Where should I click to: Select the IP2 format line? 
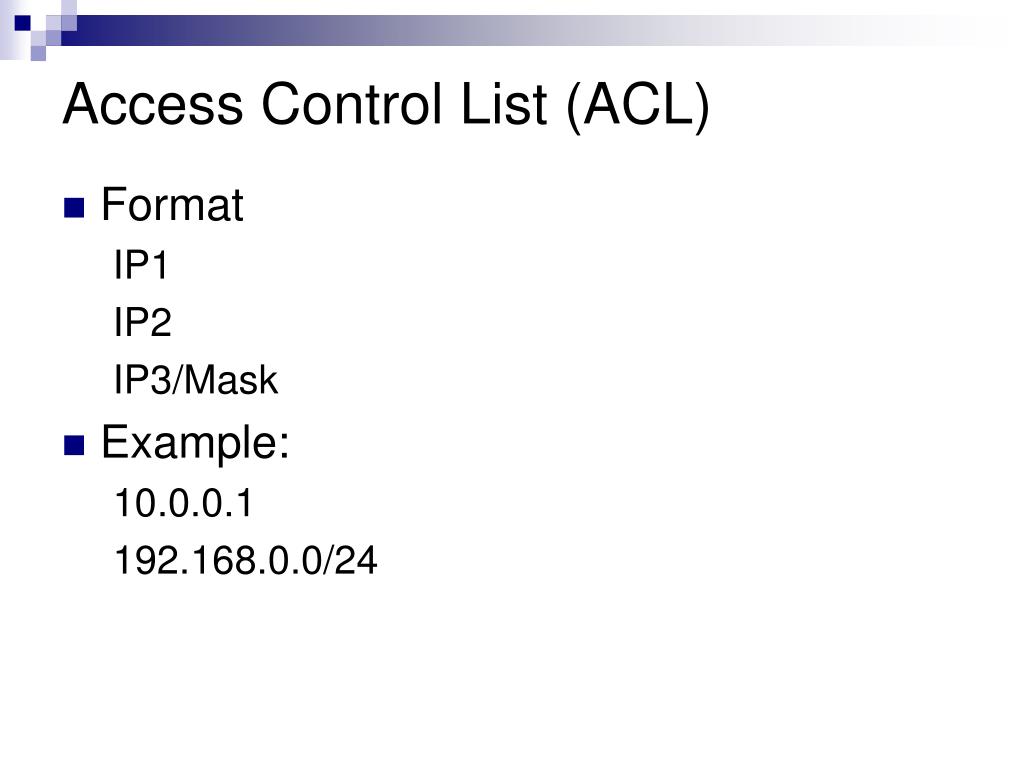[x=142, y=322]
